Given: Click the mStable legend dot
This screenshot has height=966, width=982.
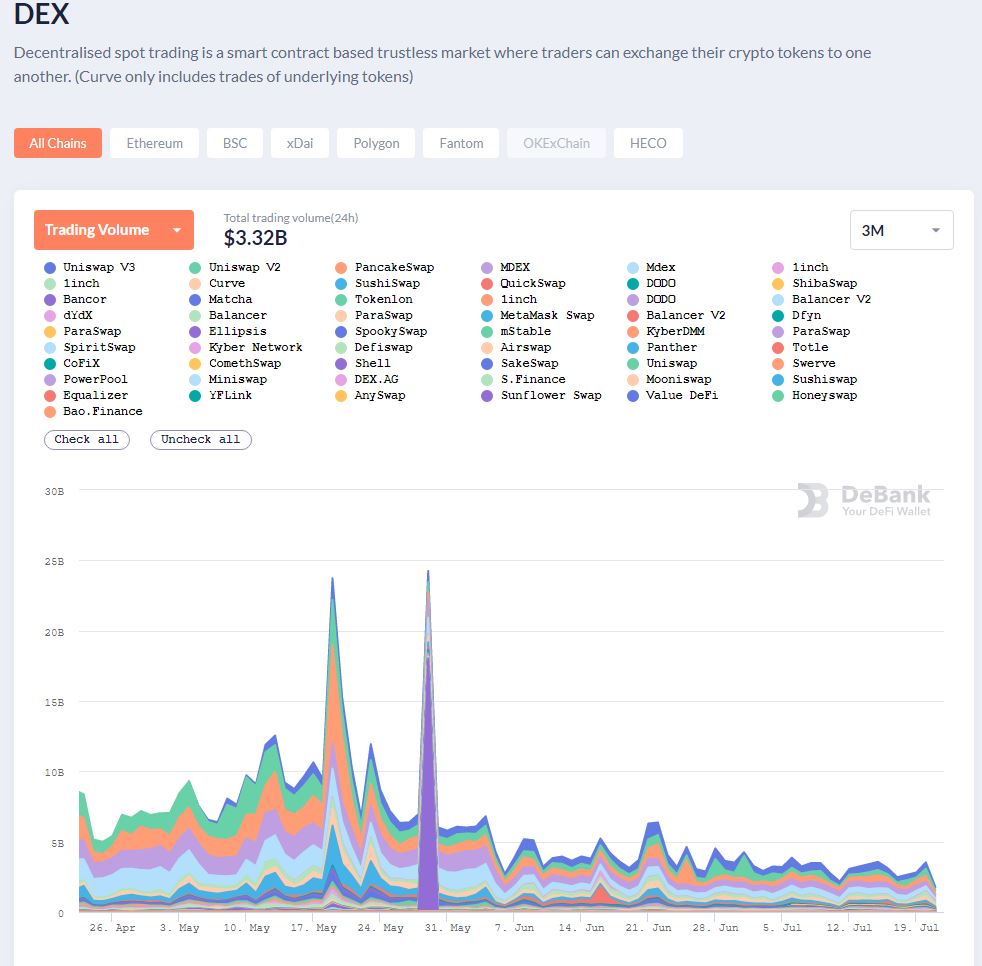Looking at the screenshot, I should pos(487,332).
